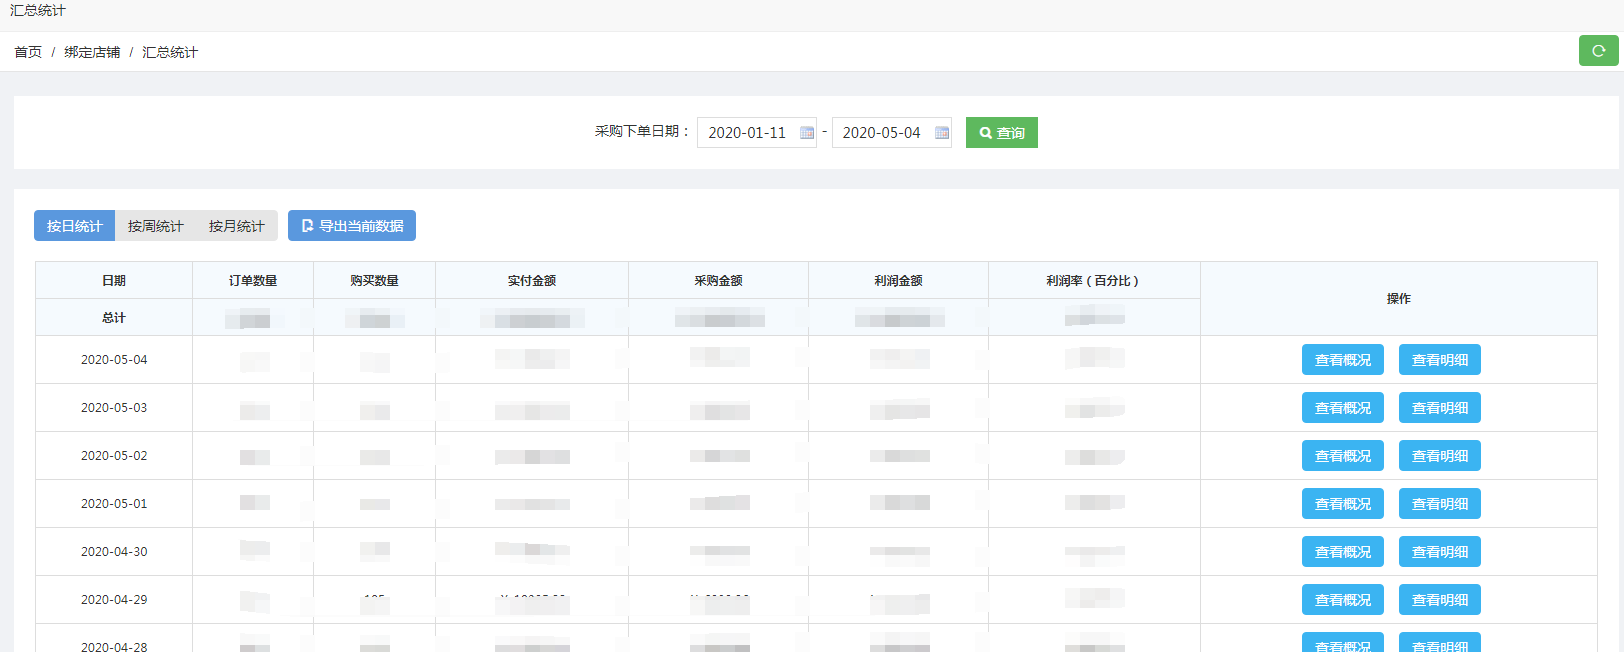The width and height of the screenshot is (1624, 652).
Task: Click the 采购金额 column header
Action: [719, 281]
